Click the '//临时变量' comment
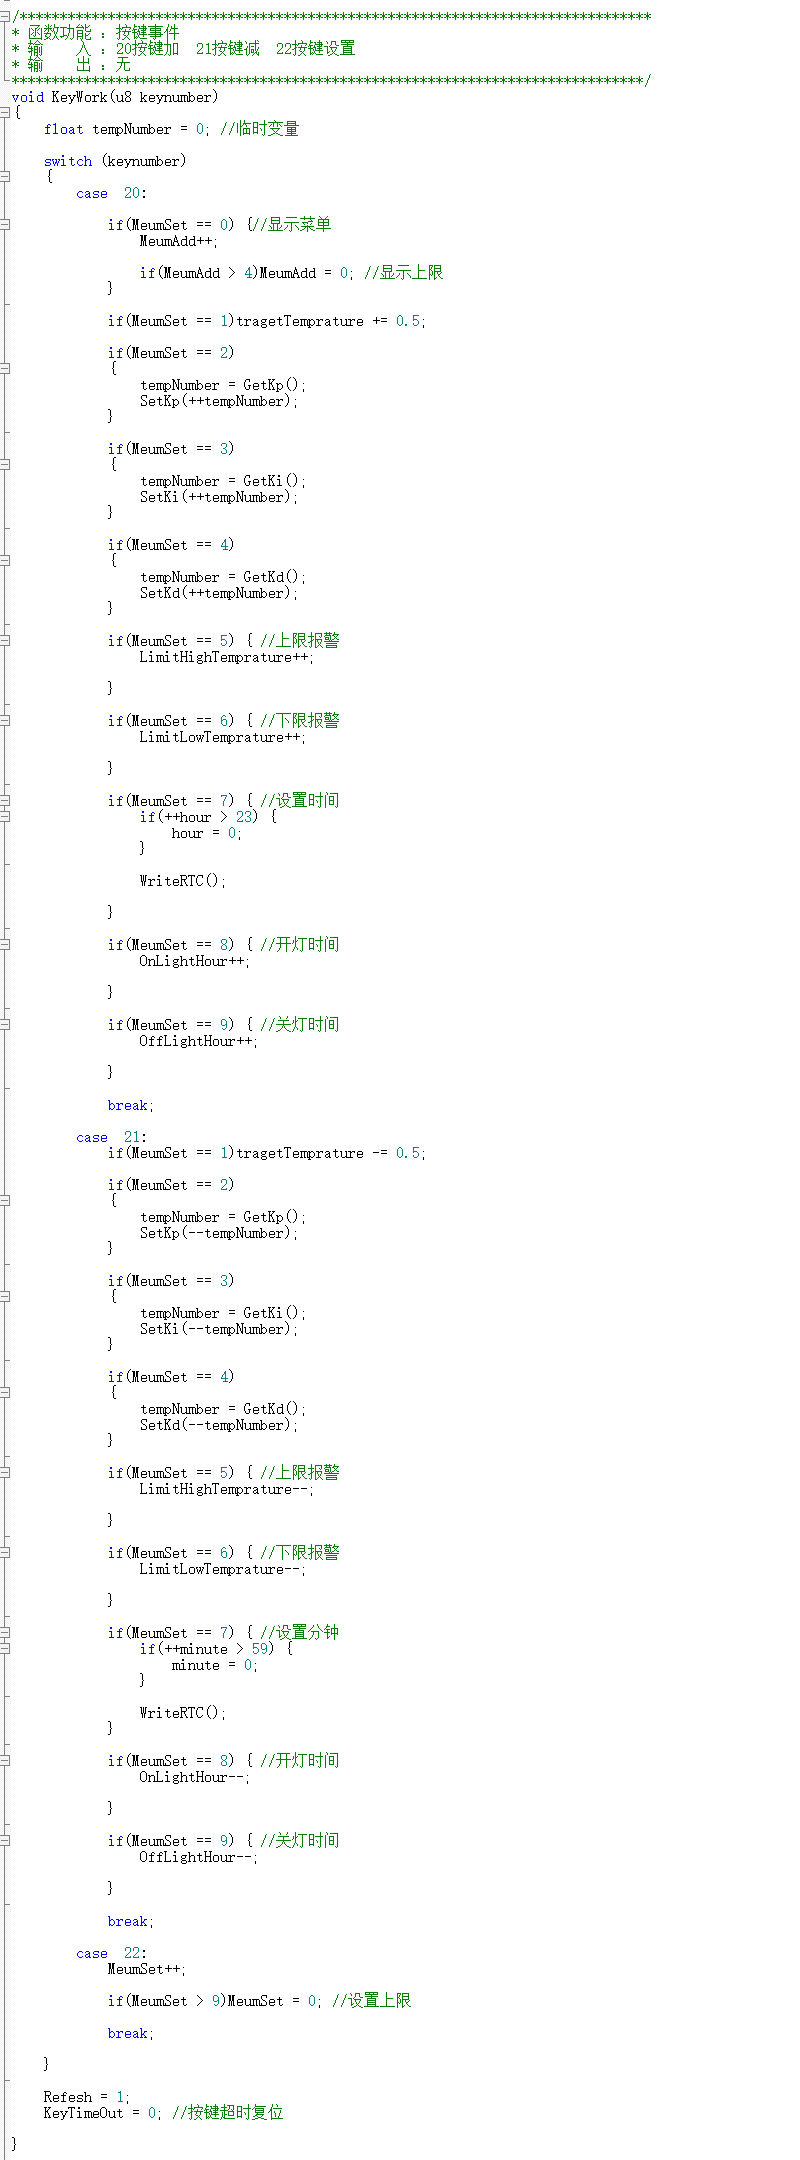 click(x=259, y=129)
